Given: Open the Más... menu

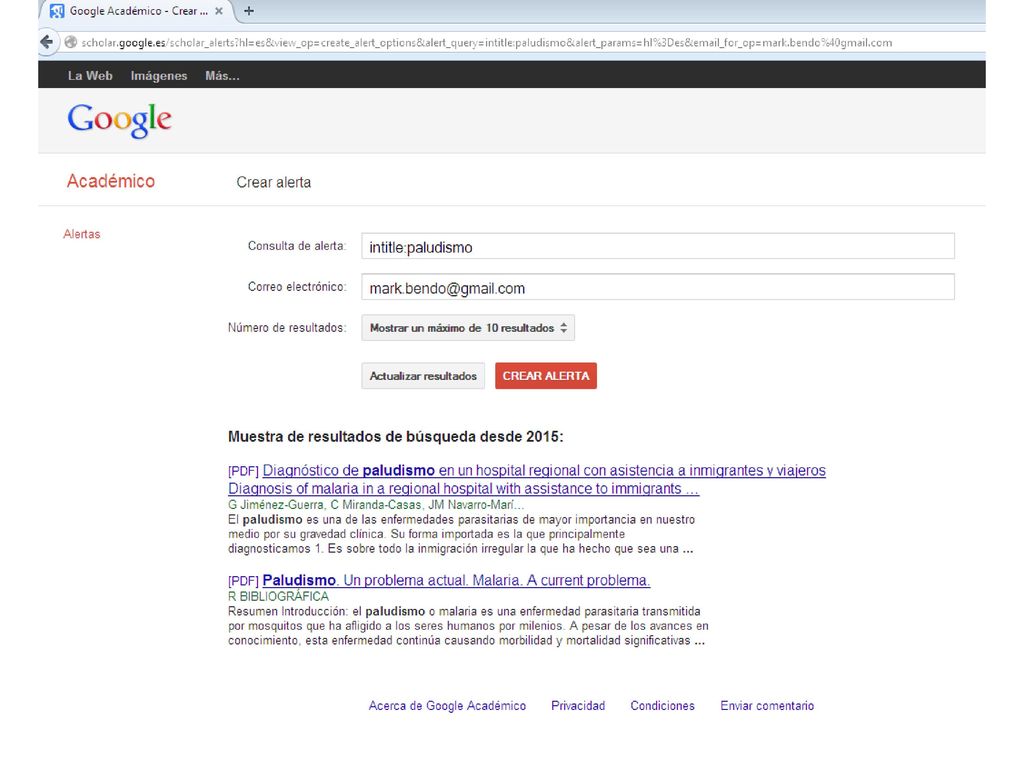Looking at the screenshot, I should pos(222,76).
